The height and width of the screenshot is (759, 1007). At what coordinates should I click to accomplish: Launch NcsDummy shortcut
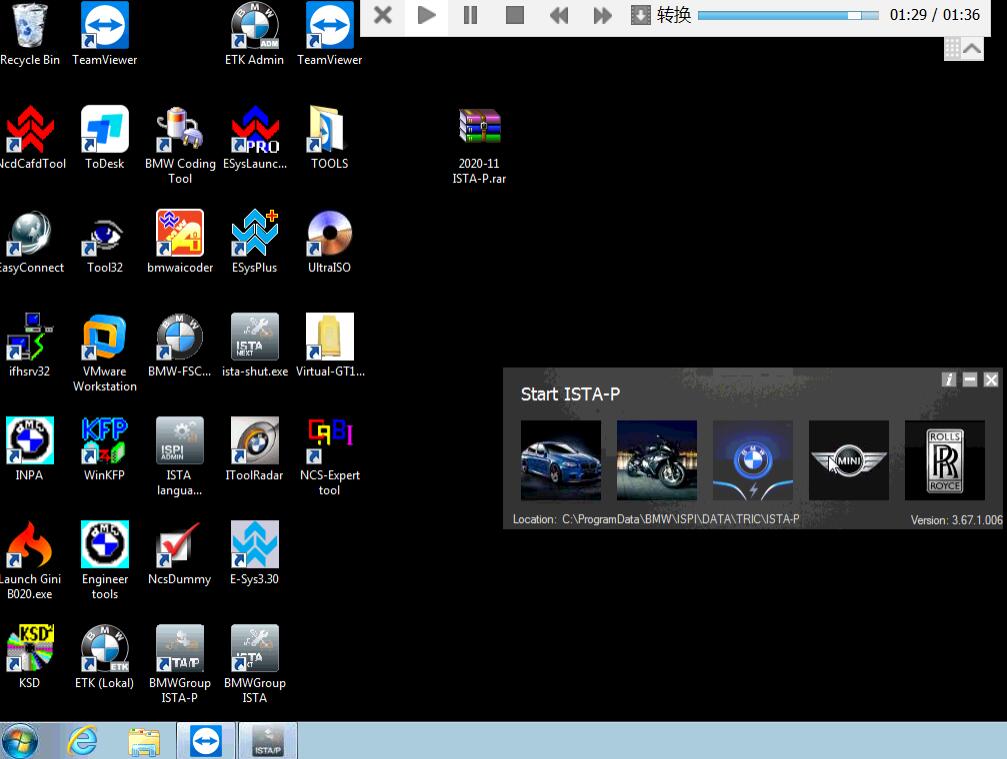click(180, 554)
